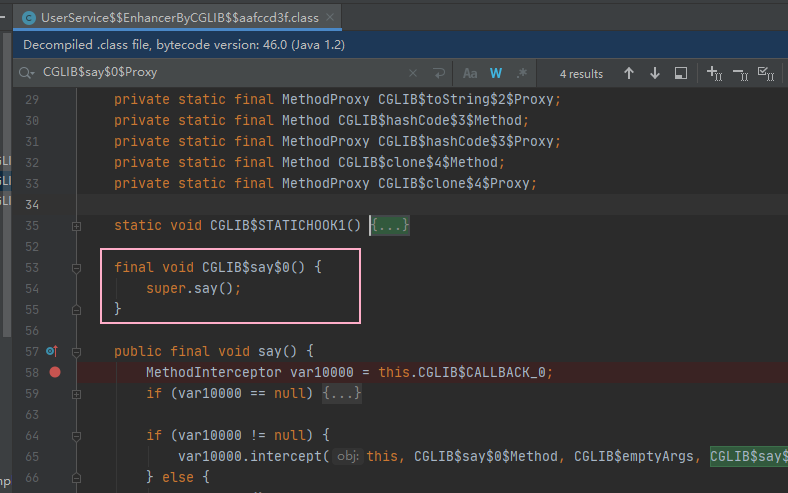Click CGLIB$hashCode$3$Proxy field on line 31
The height and width of the screenshot is (493, 788).
465,141
